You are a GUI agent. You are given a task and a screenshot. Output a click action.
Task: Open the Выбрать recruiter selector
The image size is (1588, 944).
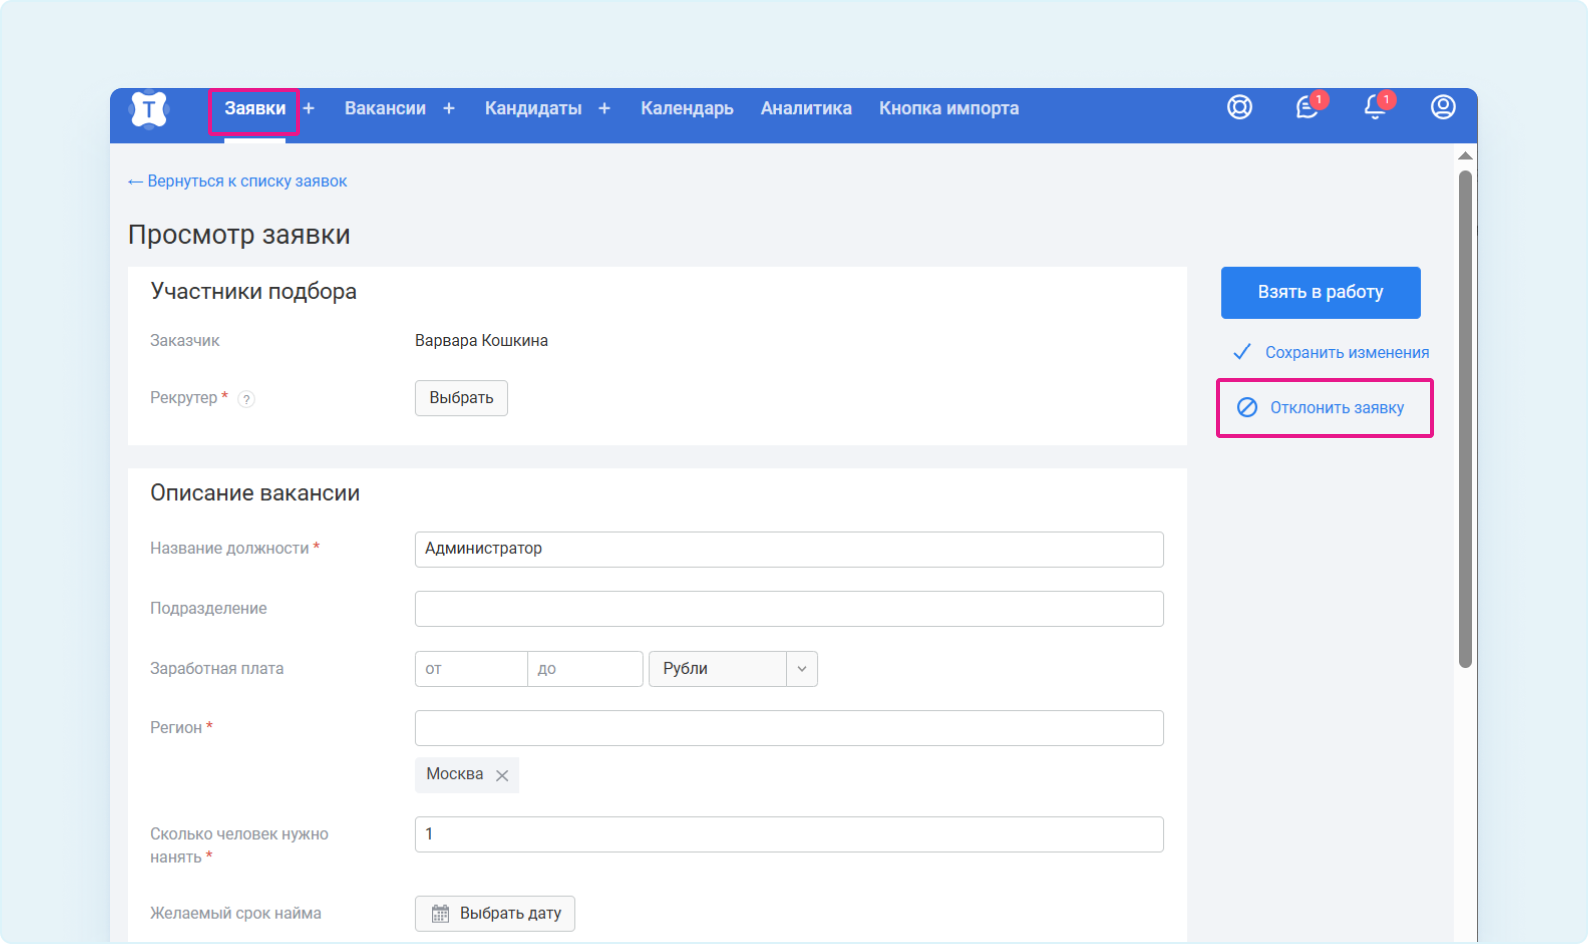461,398
